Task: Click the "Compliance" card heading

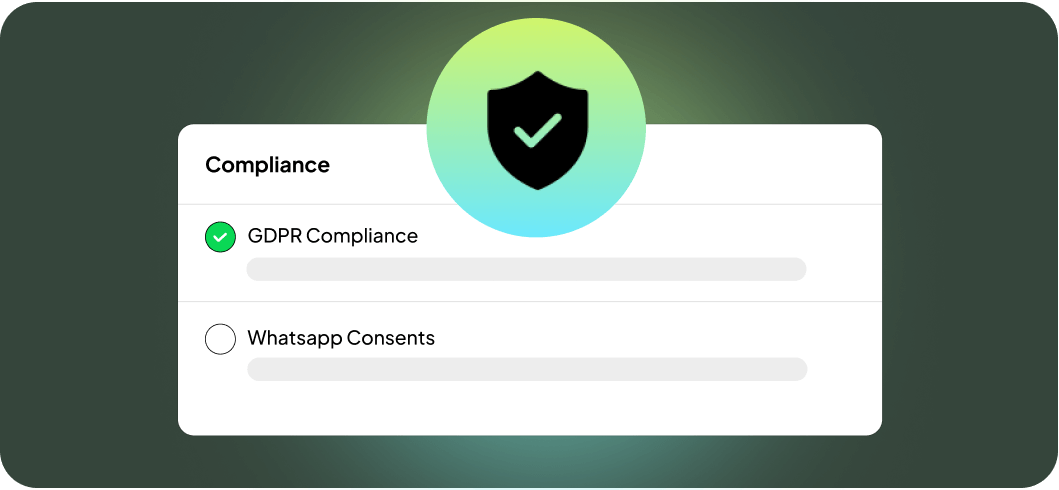Action: (x=267, y=165)
